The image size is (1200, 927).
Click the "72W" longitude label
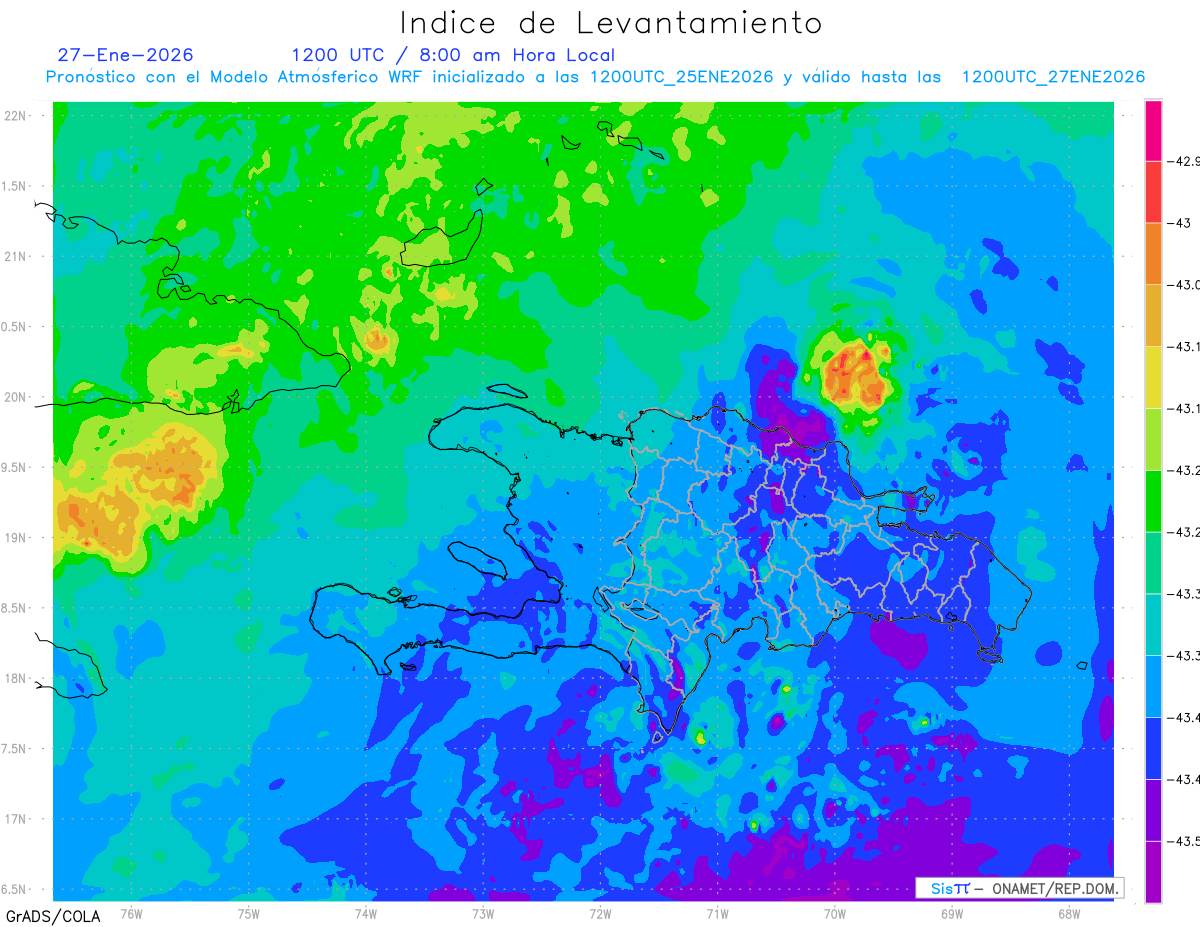[x=600, y=913]
